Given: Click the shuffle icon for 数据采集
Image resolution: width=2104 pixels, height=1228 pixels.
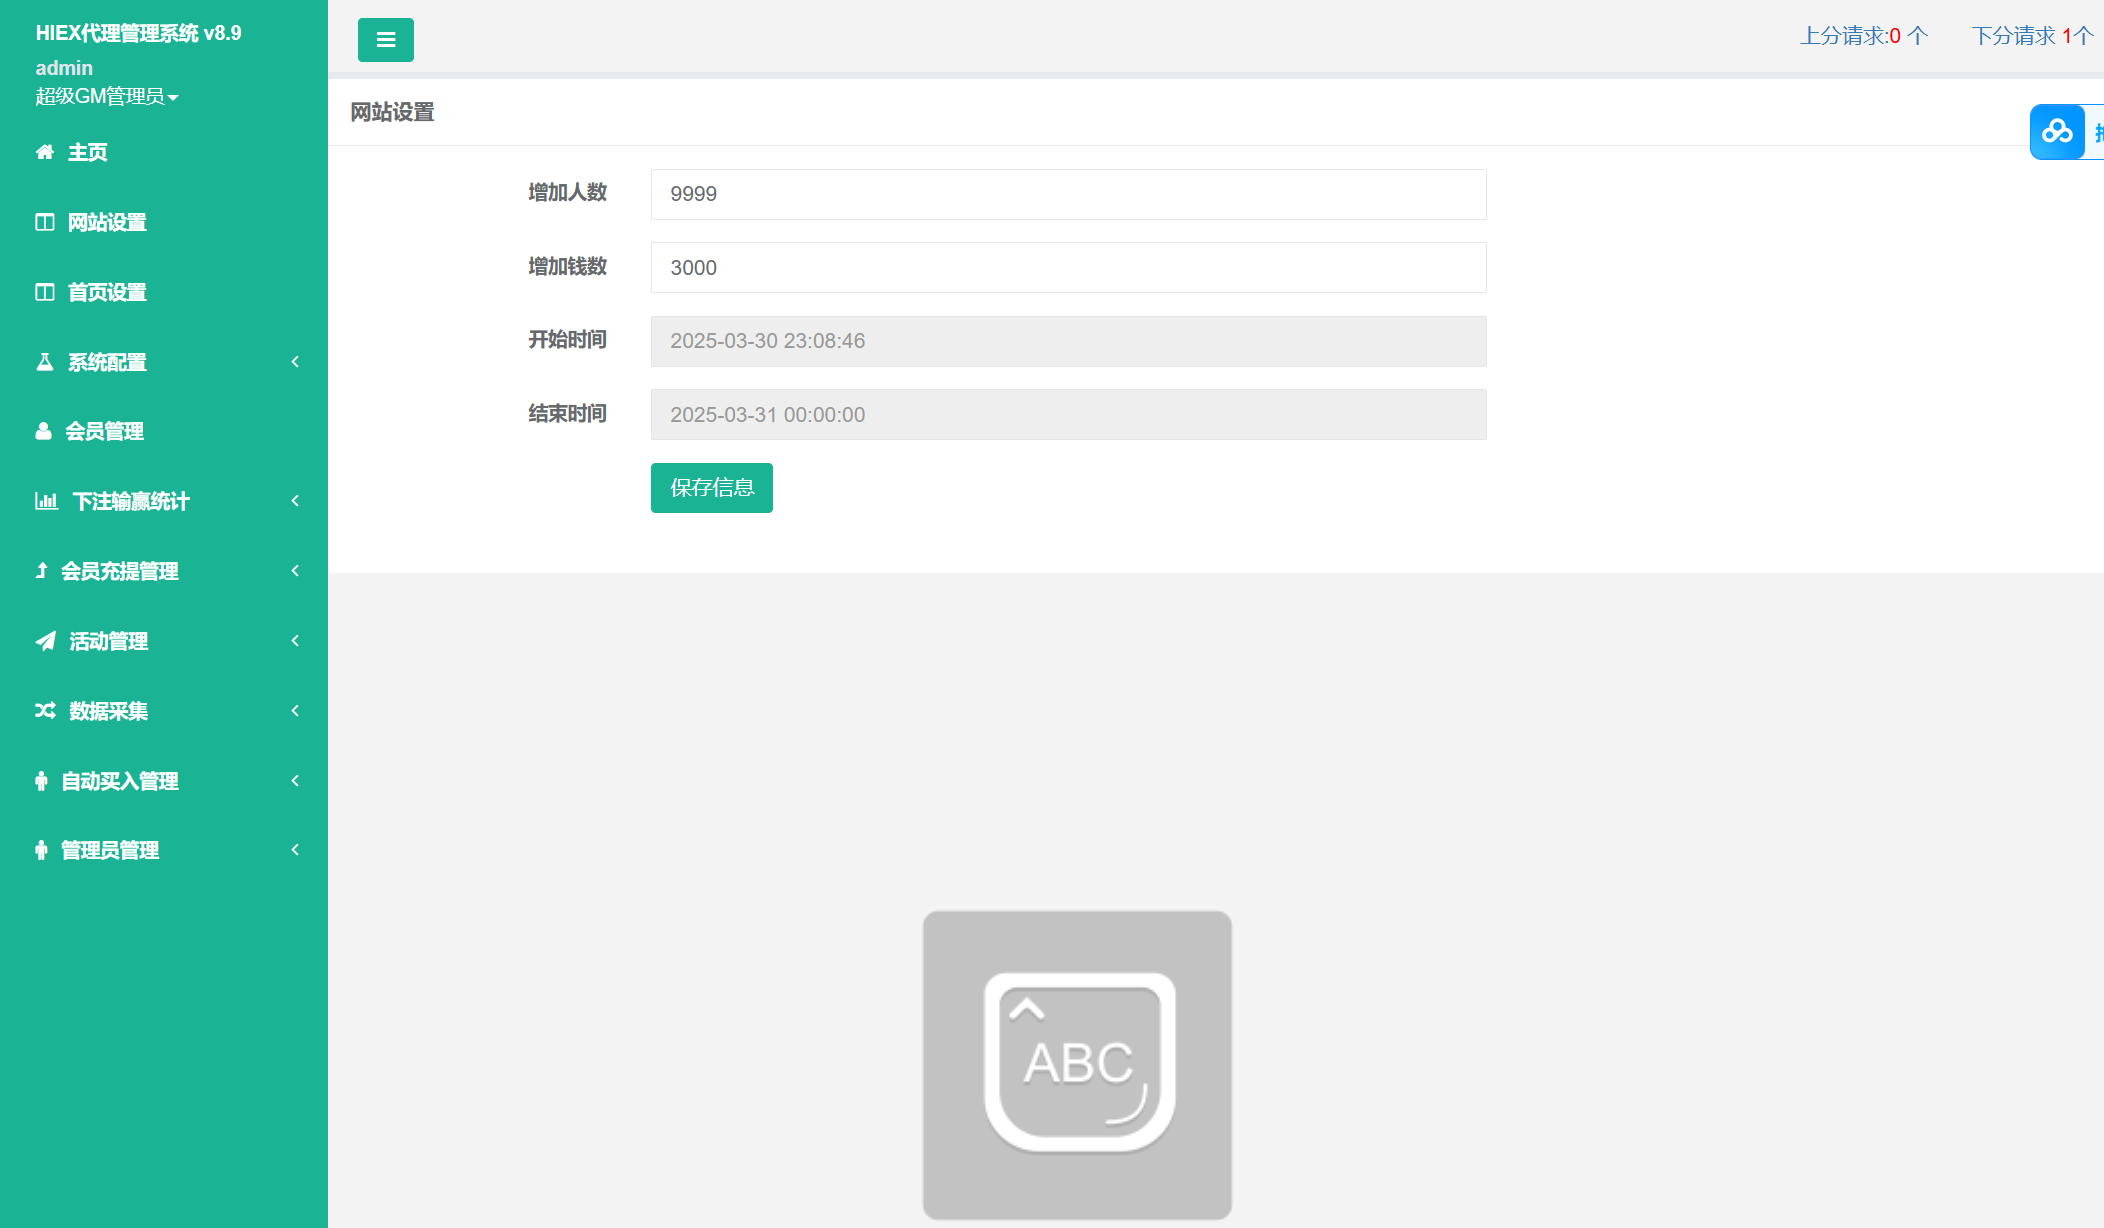Looking at the screenshot, I should pyautogui.click(x=46, y=711).
